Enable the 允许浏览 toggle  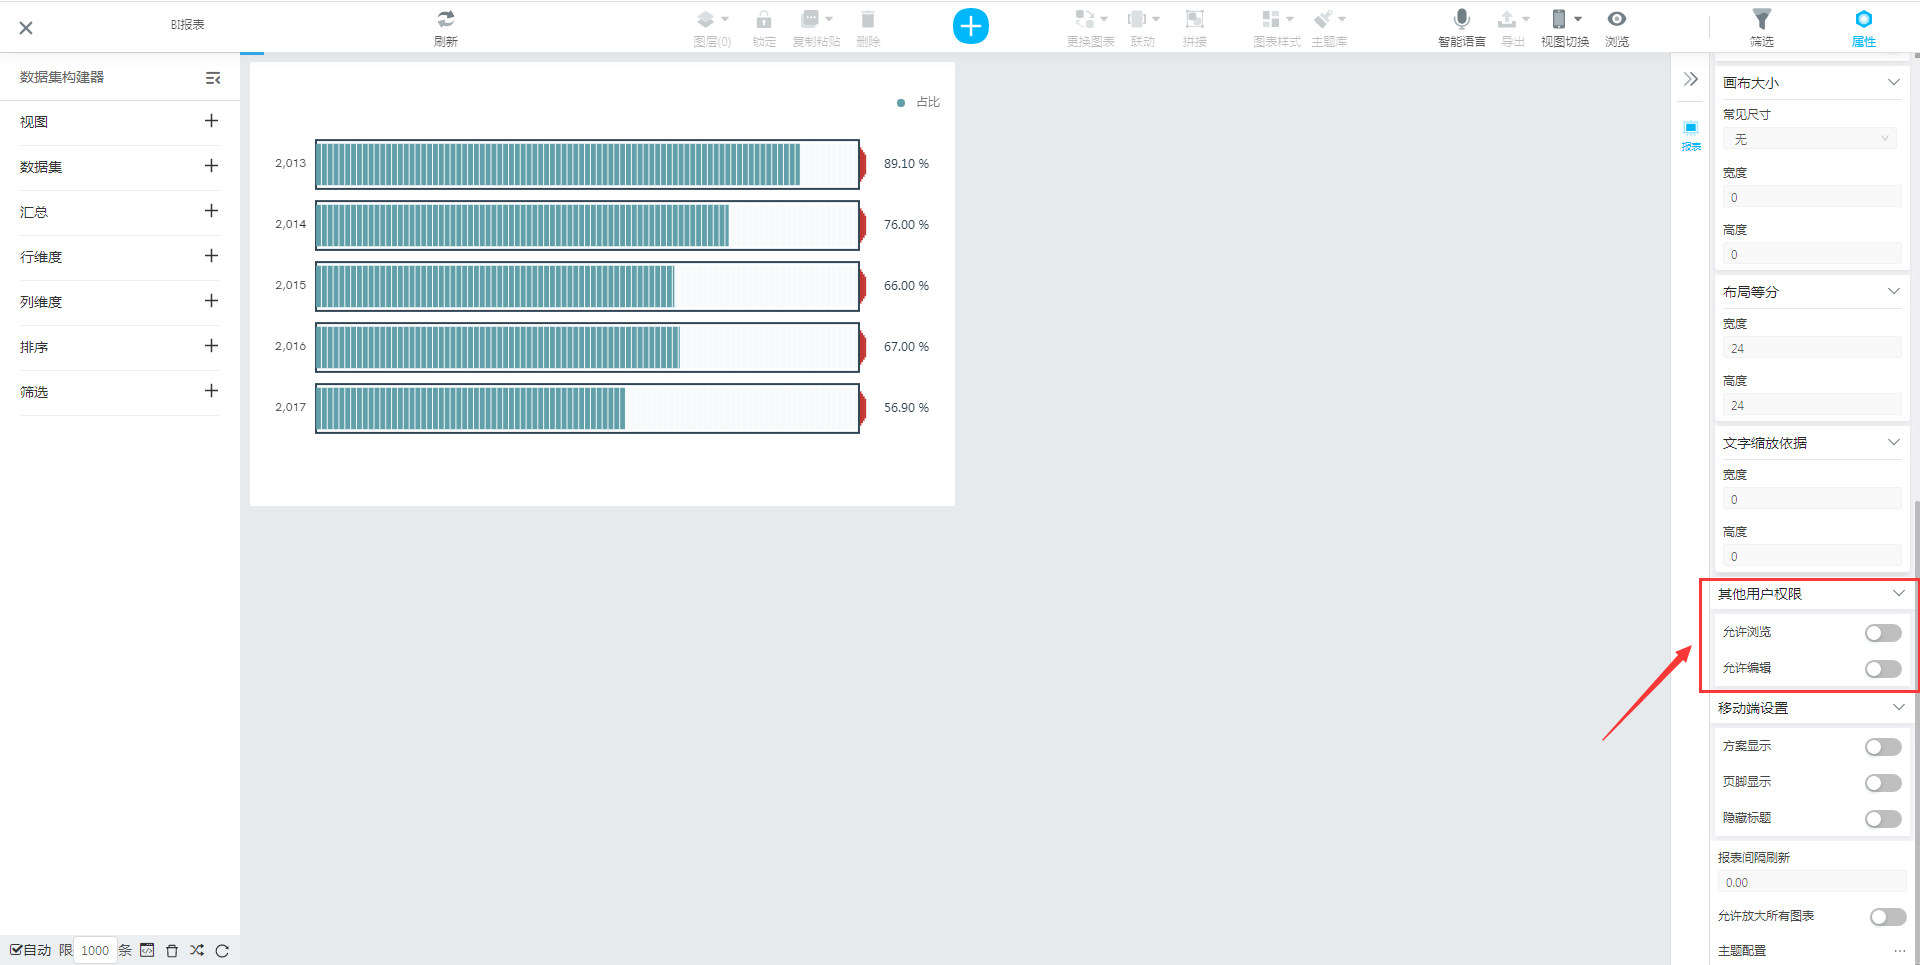point(1883,633)
